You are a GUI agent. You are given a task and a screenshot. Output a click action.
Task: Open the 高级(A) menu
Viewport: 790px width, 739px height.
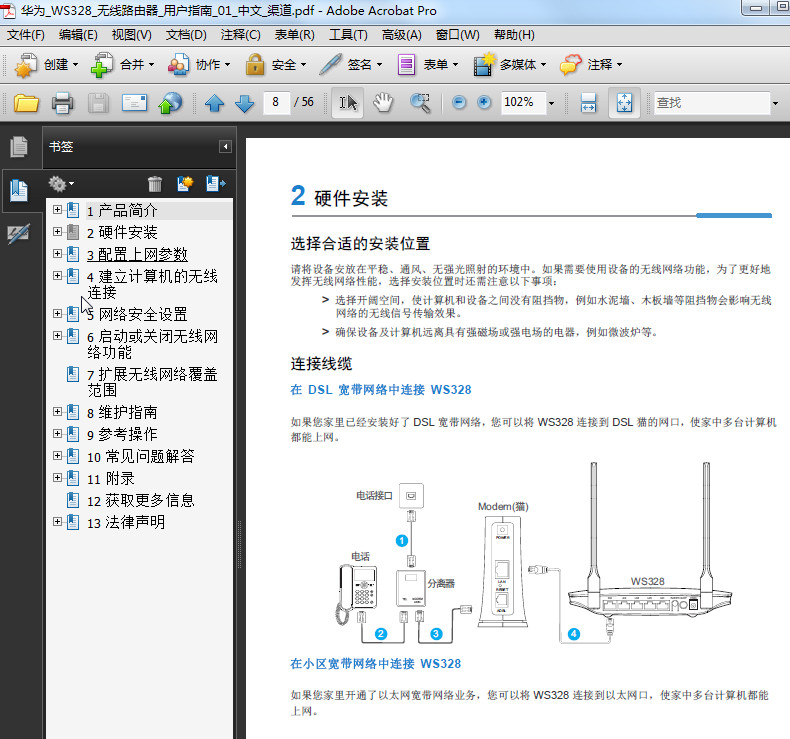(402, 35)
